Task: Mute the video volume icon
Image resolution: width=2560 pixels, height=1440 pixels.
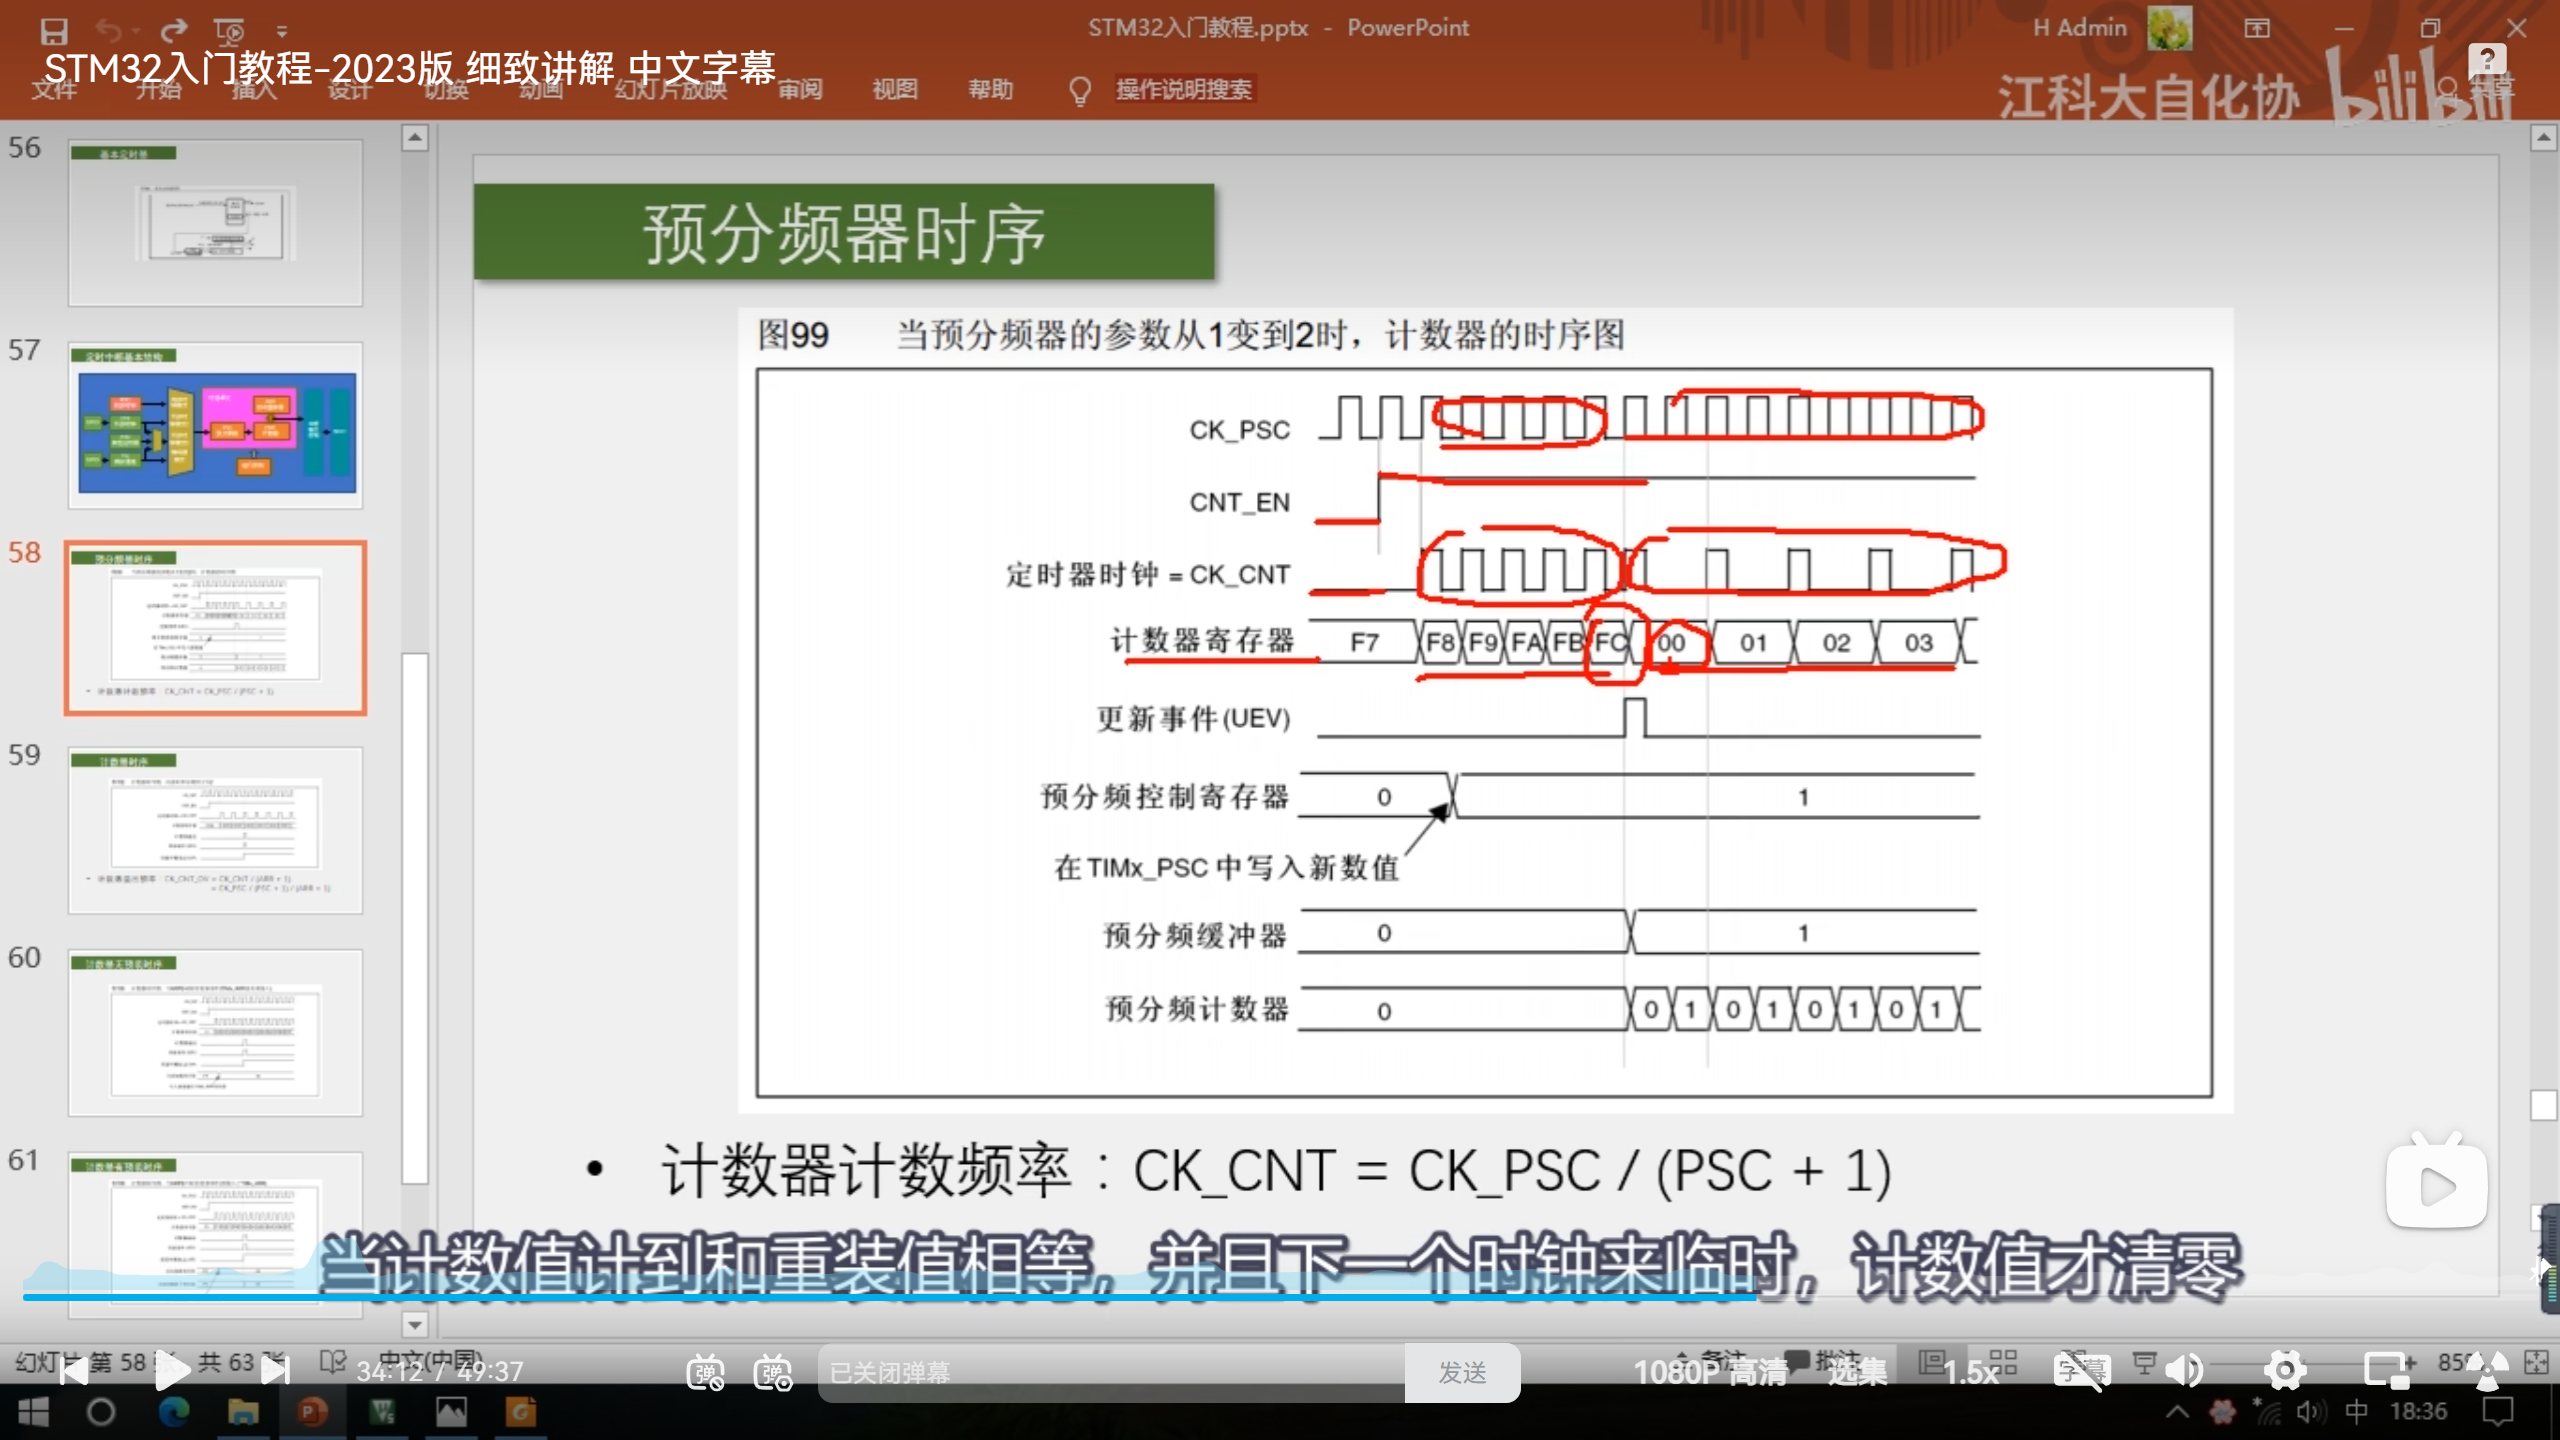Action: [2183, 1371]
